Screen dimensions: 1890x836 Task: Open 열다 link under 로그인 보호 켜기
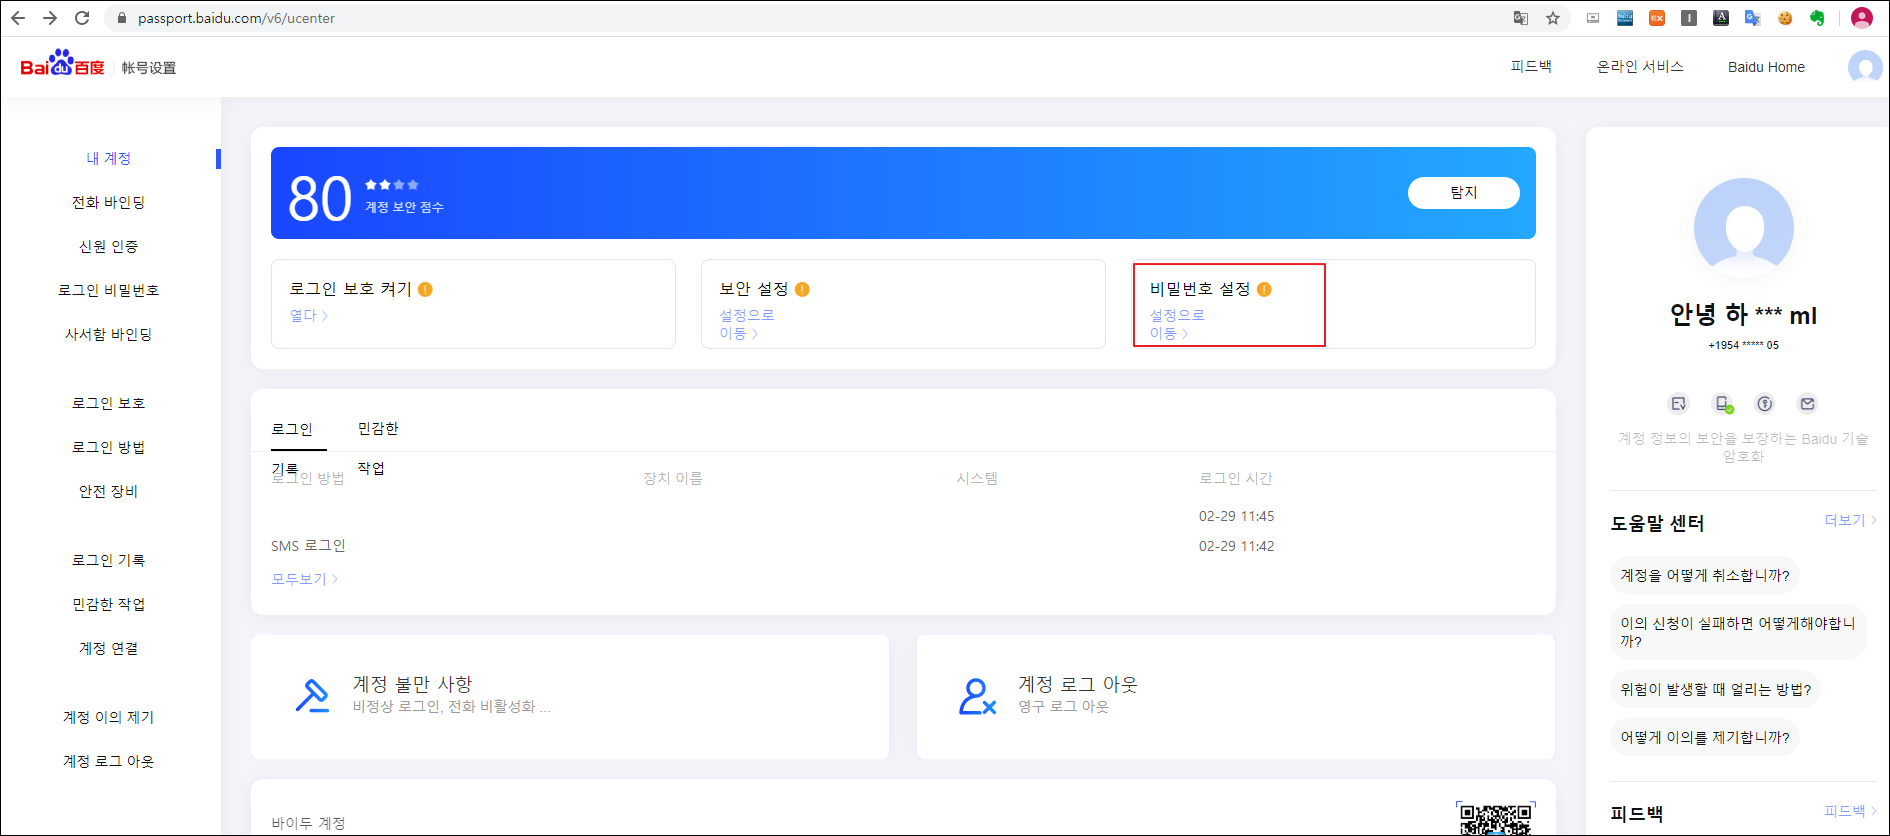[309, 315]
